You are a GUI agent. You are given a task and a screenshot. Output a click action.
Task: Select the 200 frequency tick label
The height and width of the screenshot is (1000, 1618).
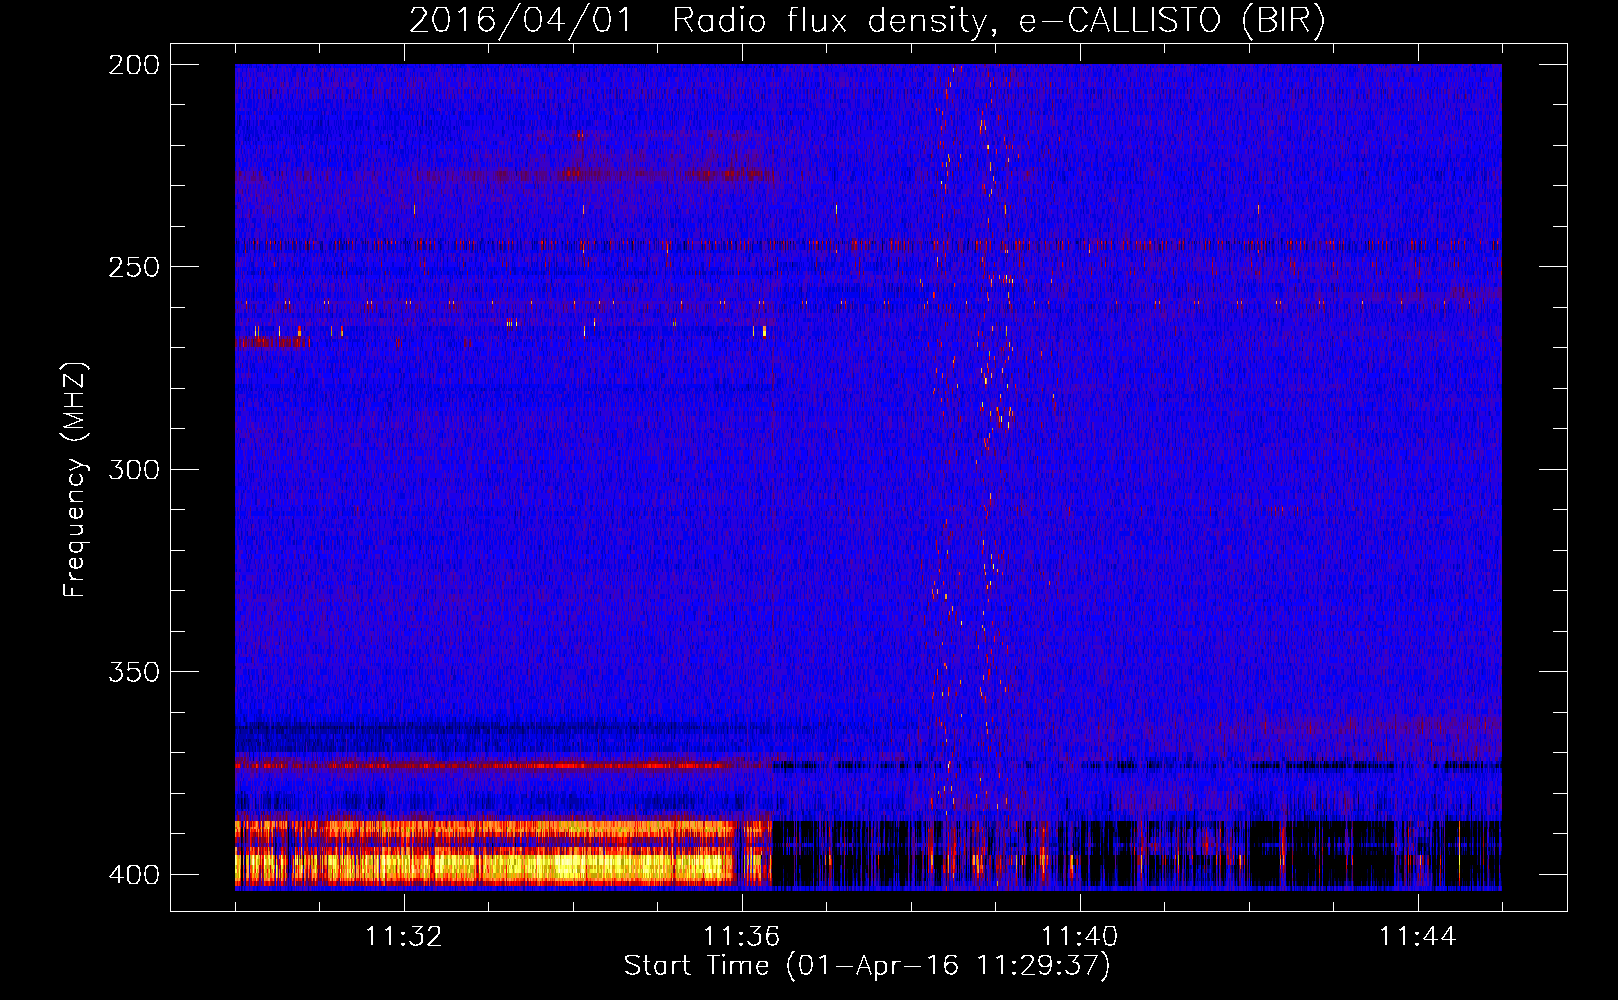[134, 65]
